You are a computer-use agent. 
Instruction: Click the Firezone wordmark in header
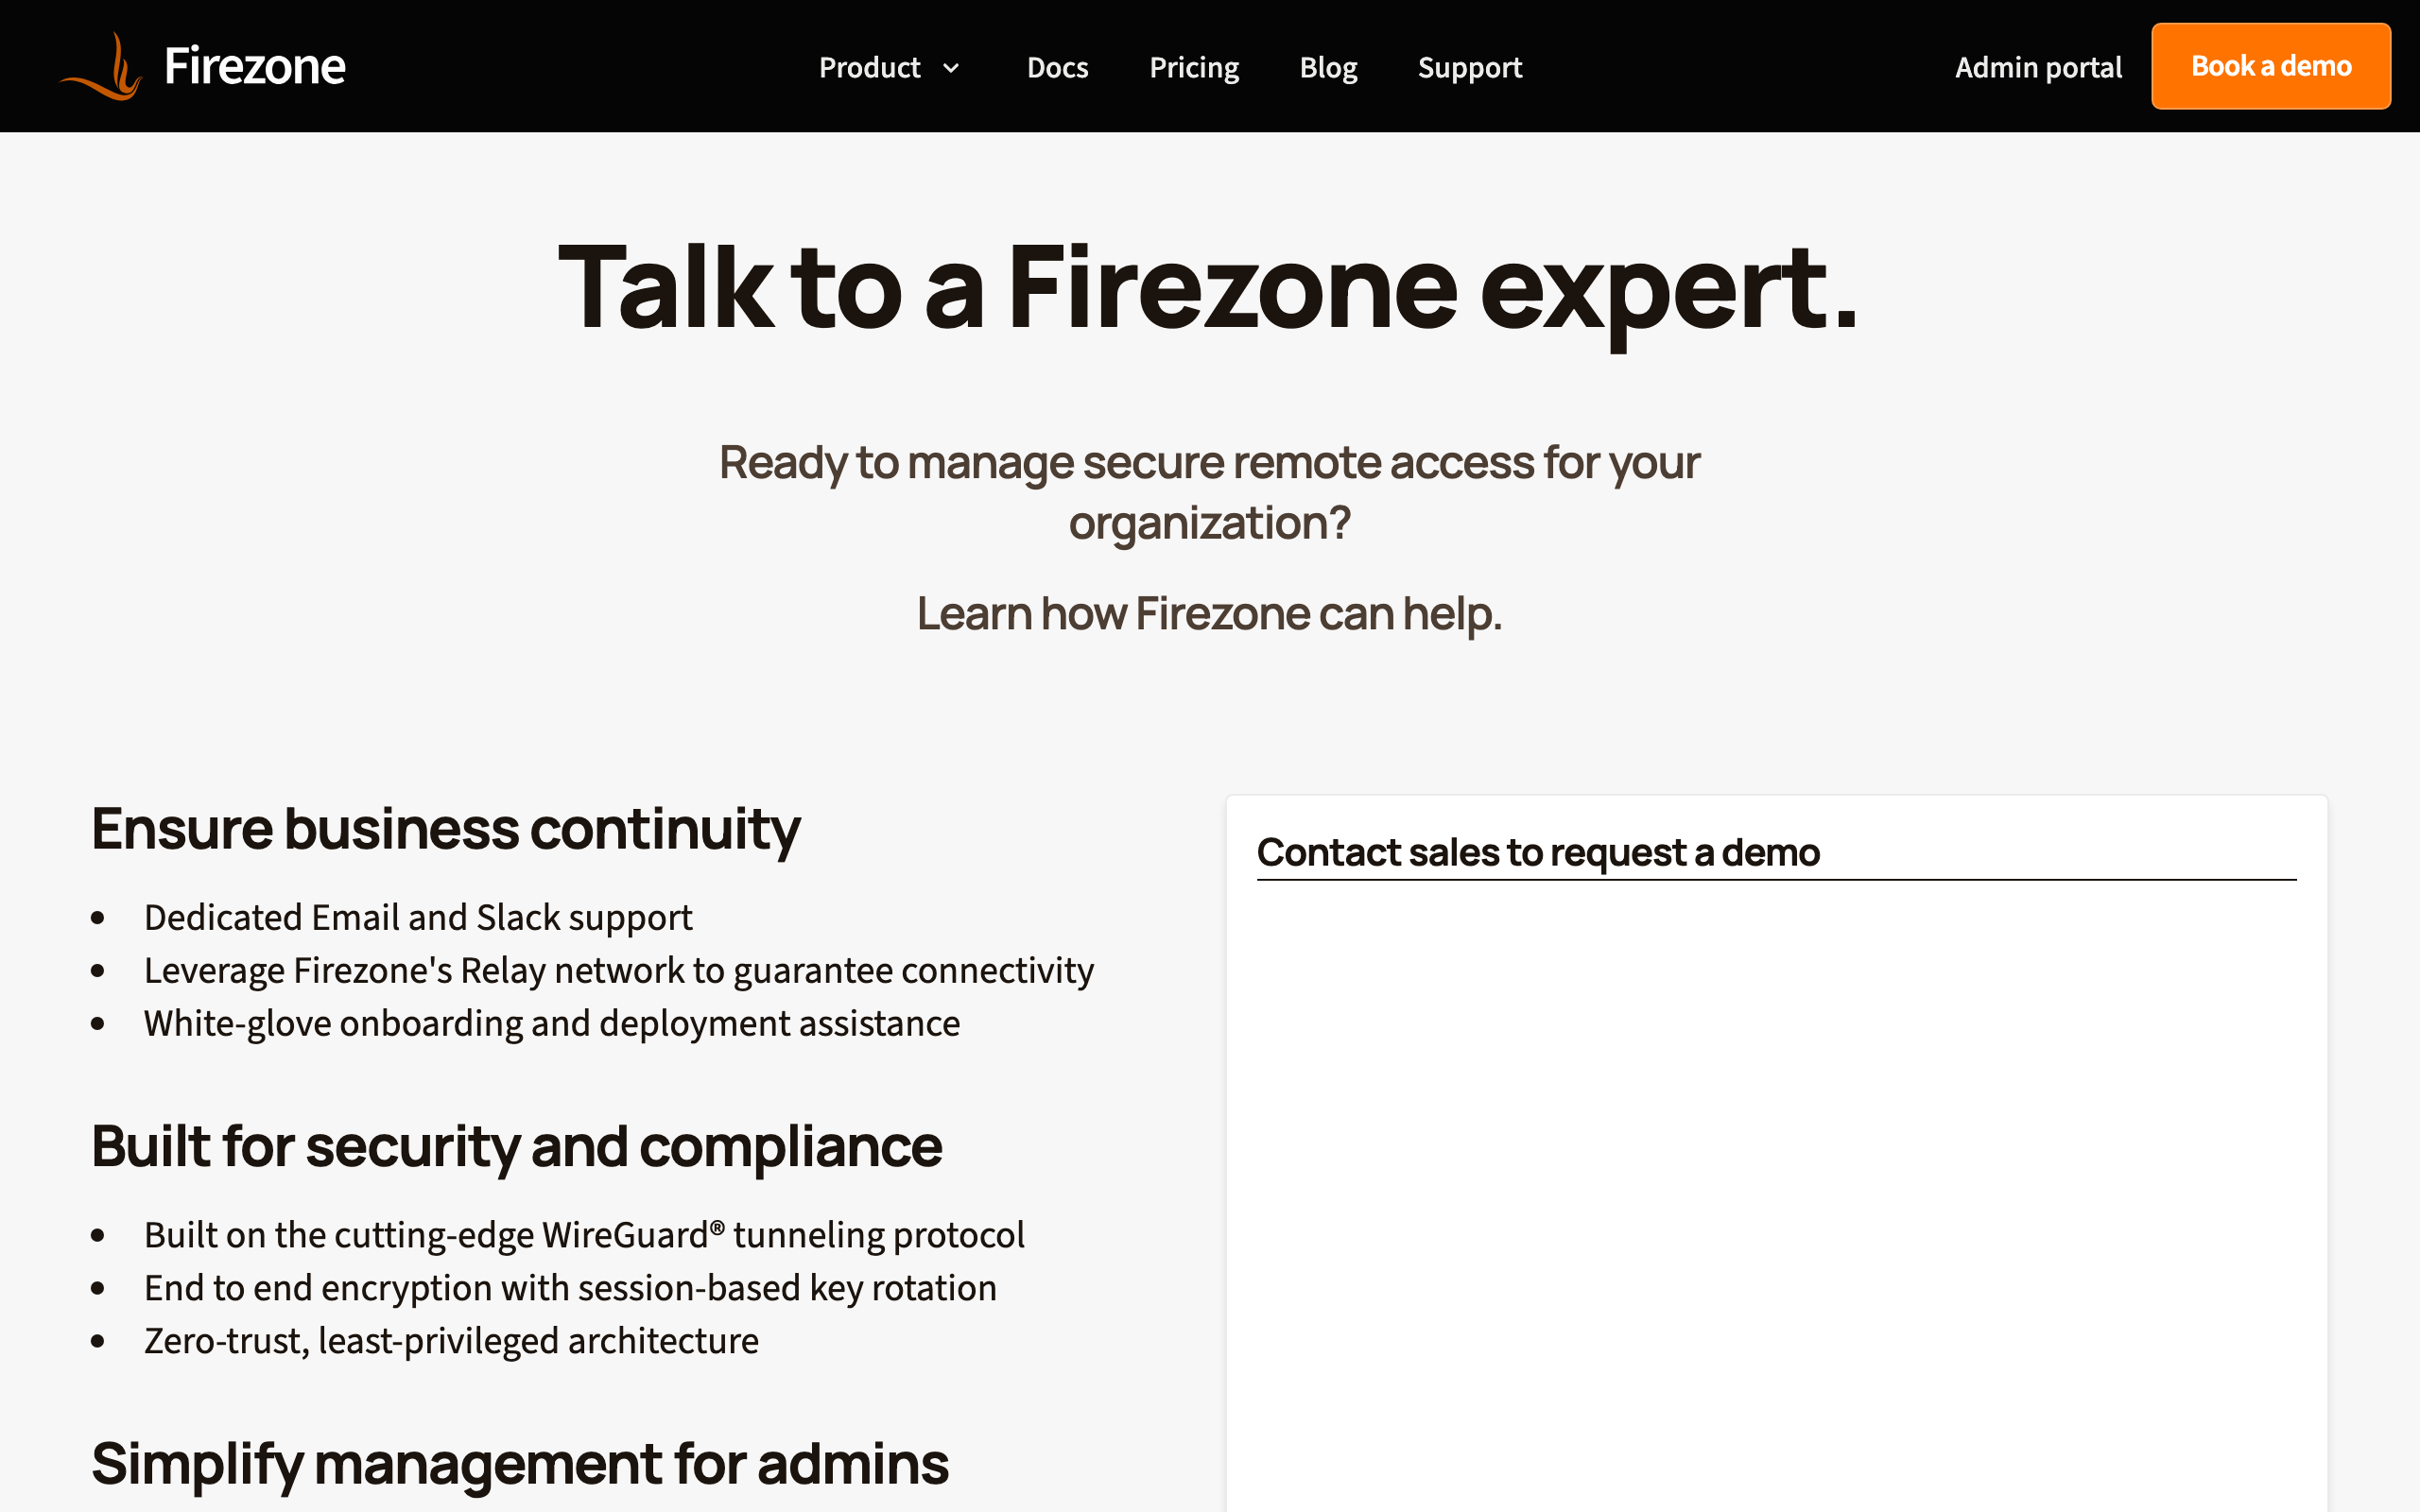[254, 67]
